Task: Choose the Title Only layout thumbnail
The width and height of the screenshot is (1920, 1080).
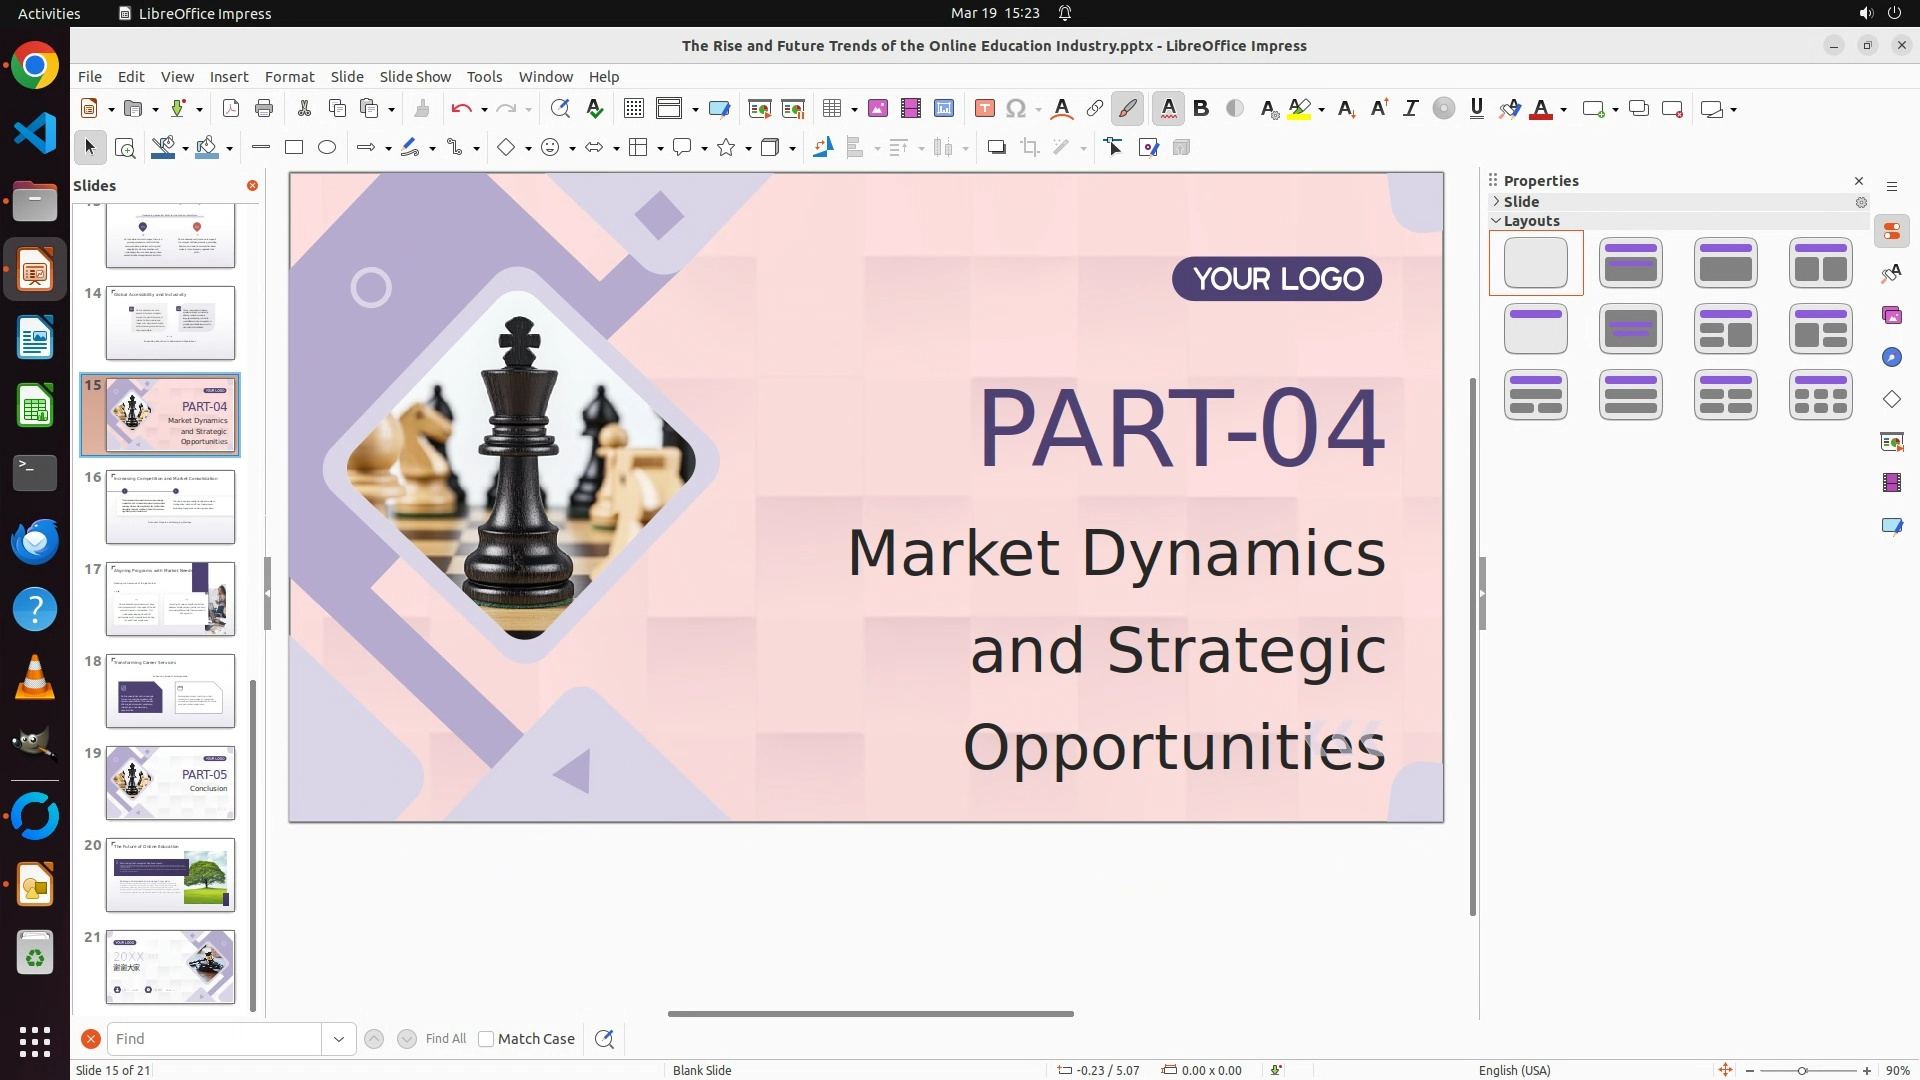Action: coord(1535,329)
